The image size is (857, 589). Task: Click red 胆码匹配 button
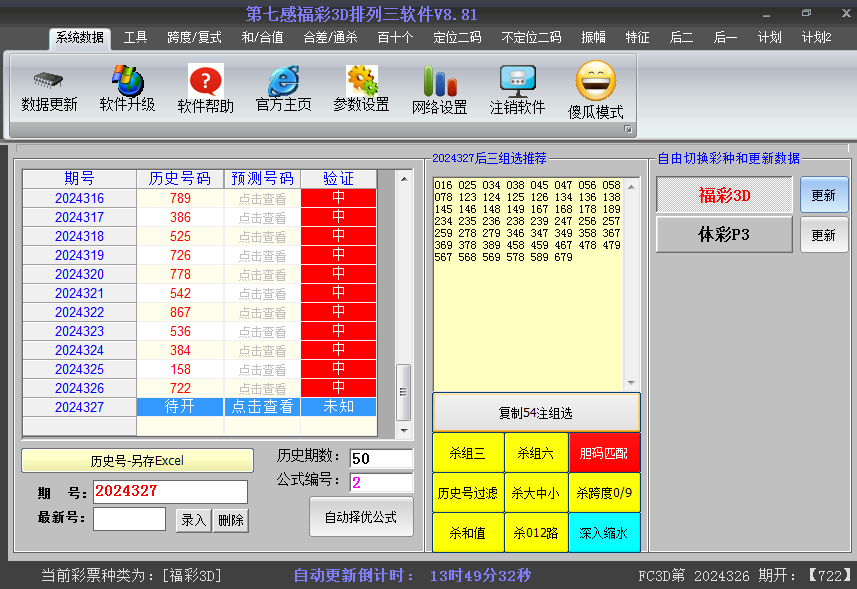click(604, 453)
